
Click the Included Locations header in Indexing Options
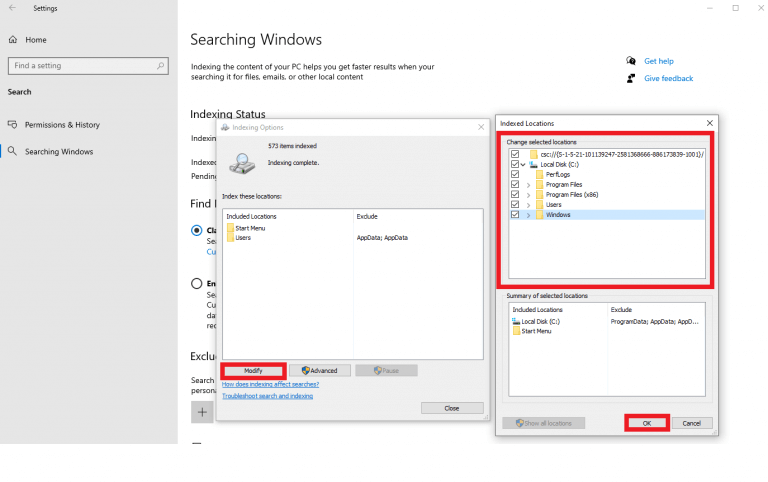click(251, 217)
